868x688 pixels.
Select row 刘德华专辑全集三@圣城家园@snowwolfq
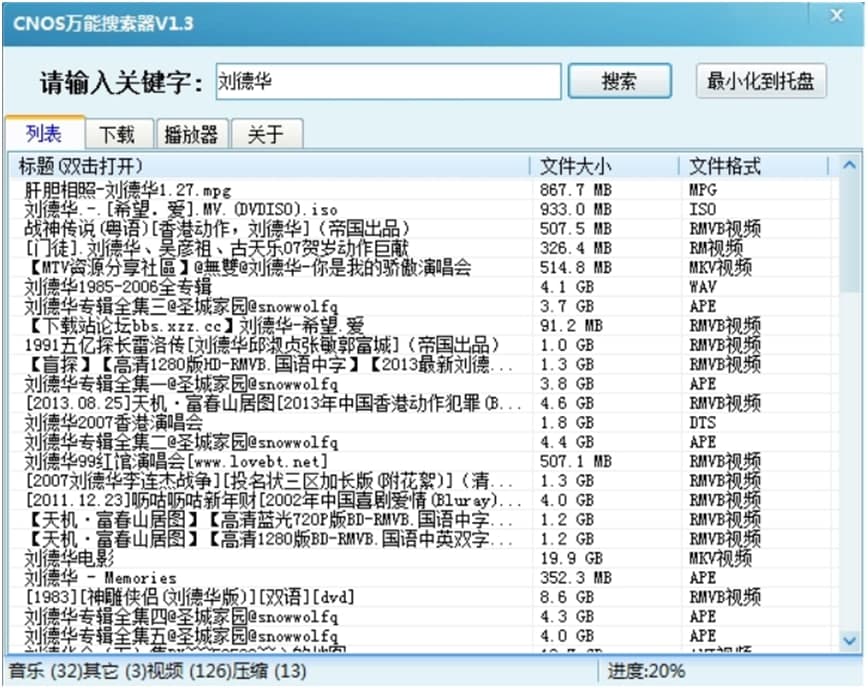(420, 306)
